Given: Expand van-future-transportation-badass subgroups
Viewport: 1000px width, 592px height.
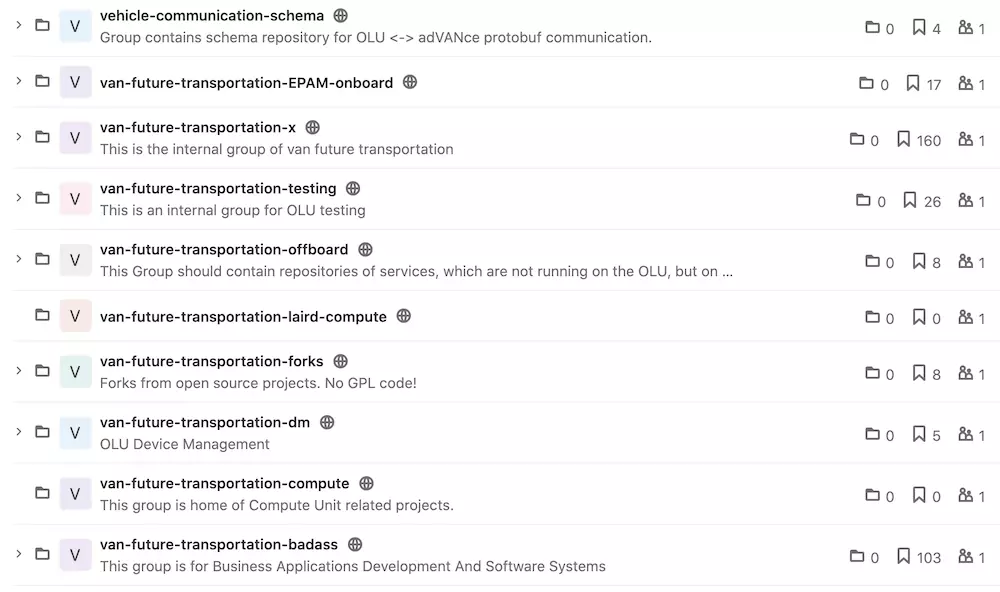Looking at the screenshot, I should click(18, 554).
